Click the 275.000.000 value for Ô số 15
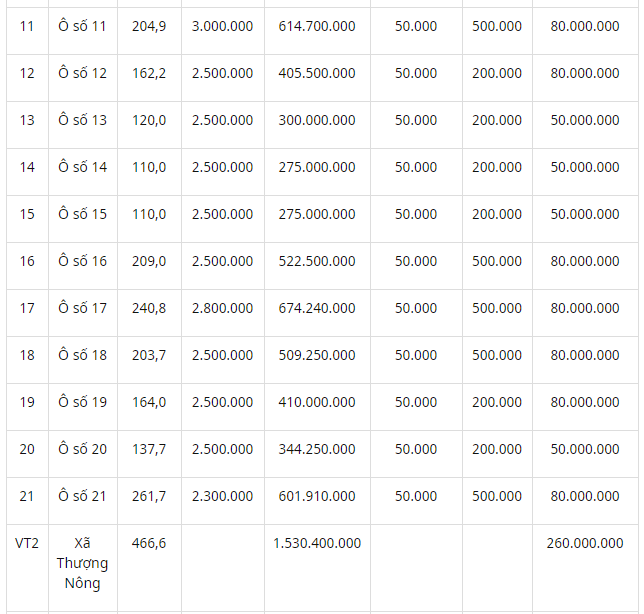Image resolution: width=644 pixels, height=614 pixels. tap(317, 214)
